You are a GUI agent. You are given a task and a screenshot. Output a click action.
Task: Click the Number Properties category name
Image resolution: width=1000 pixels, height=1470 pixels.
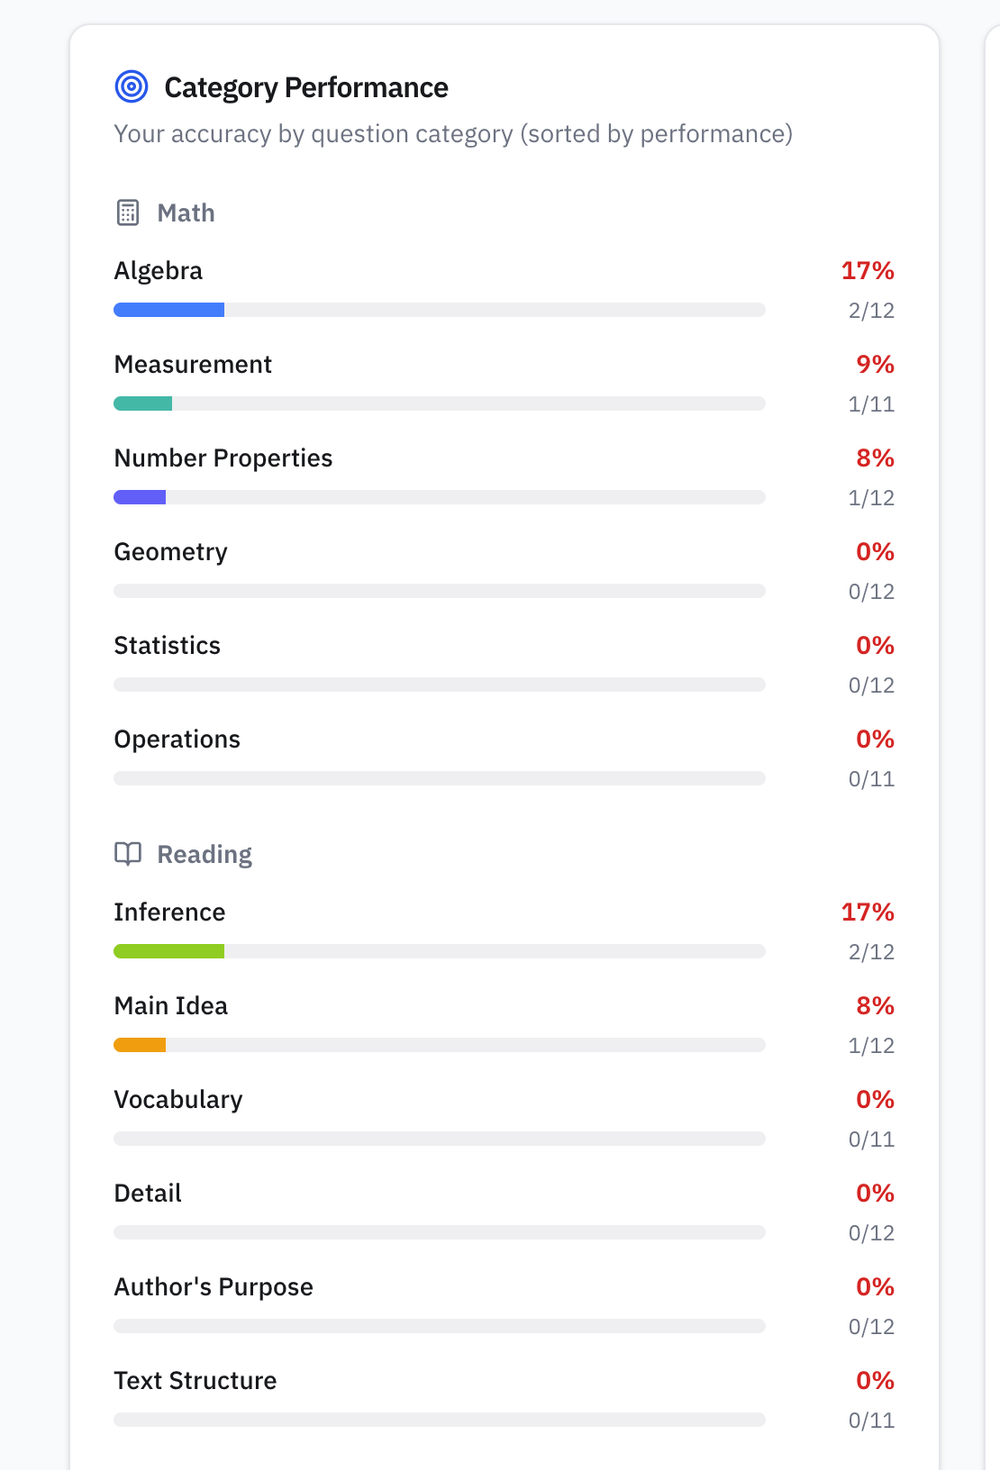coord(223,458)
